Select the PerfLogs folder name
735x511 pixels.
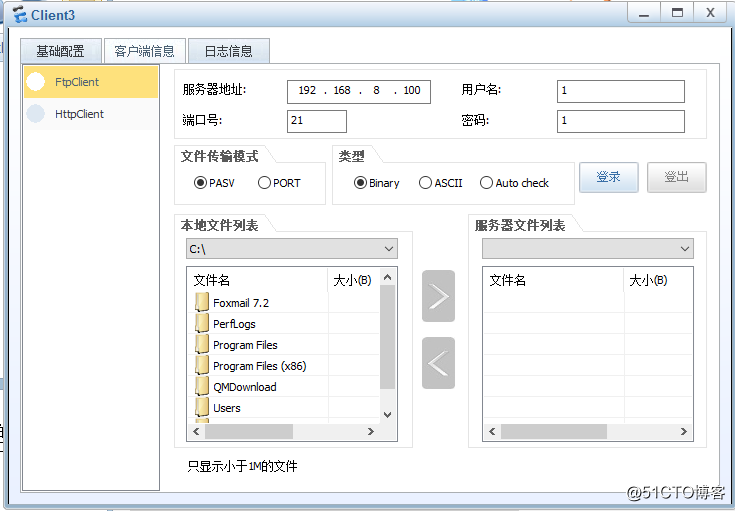pos(234,324)
